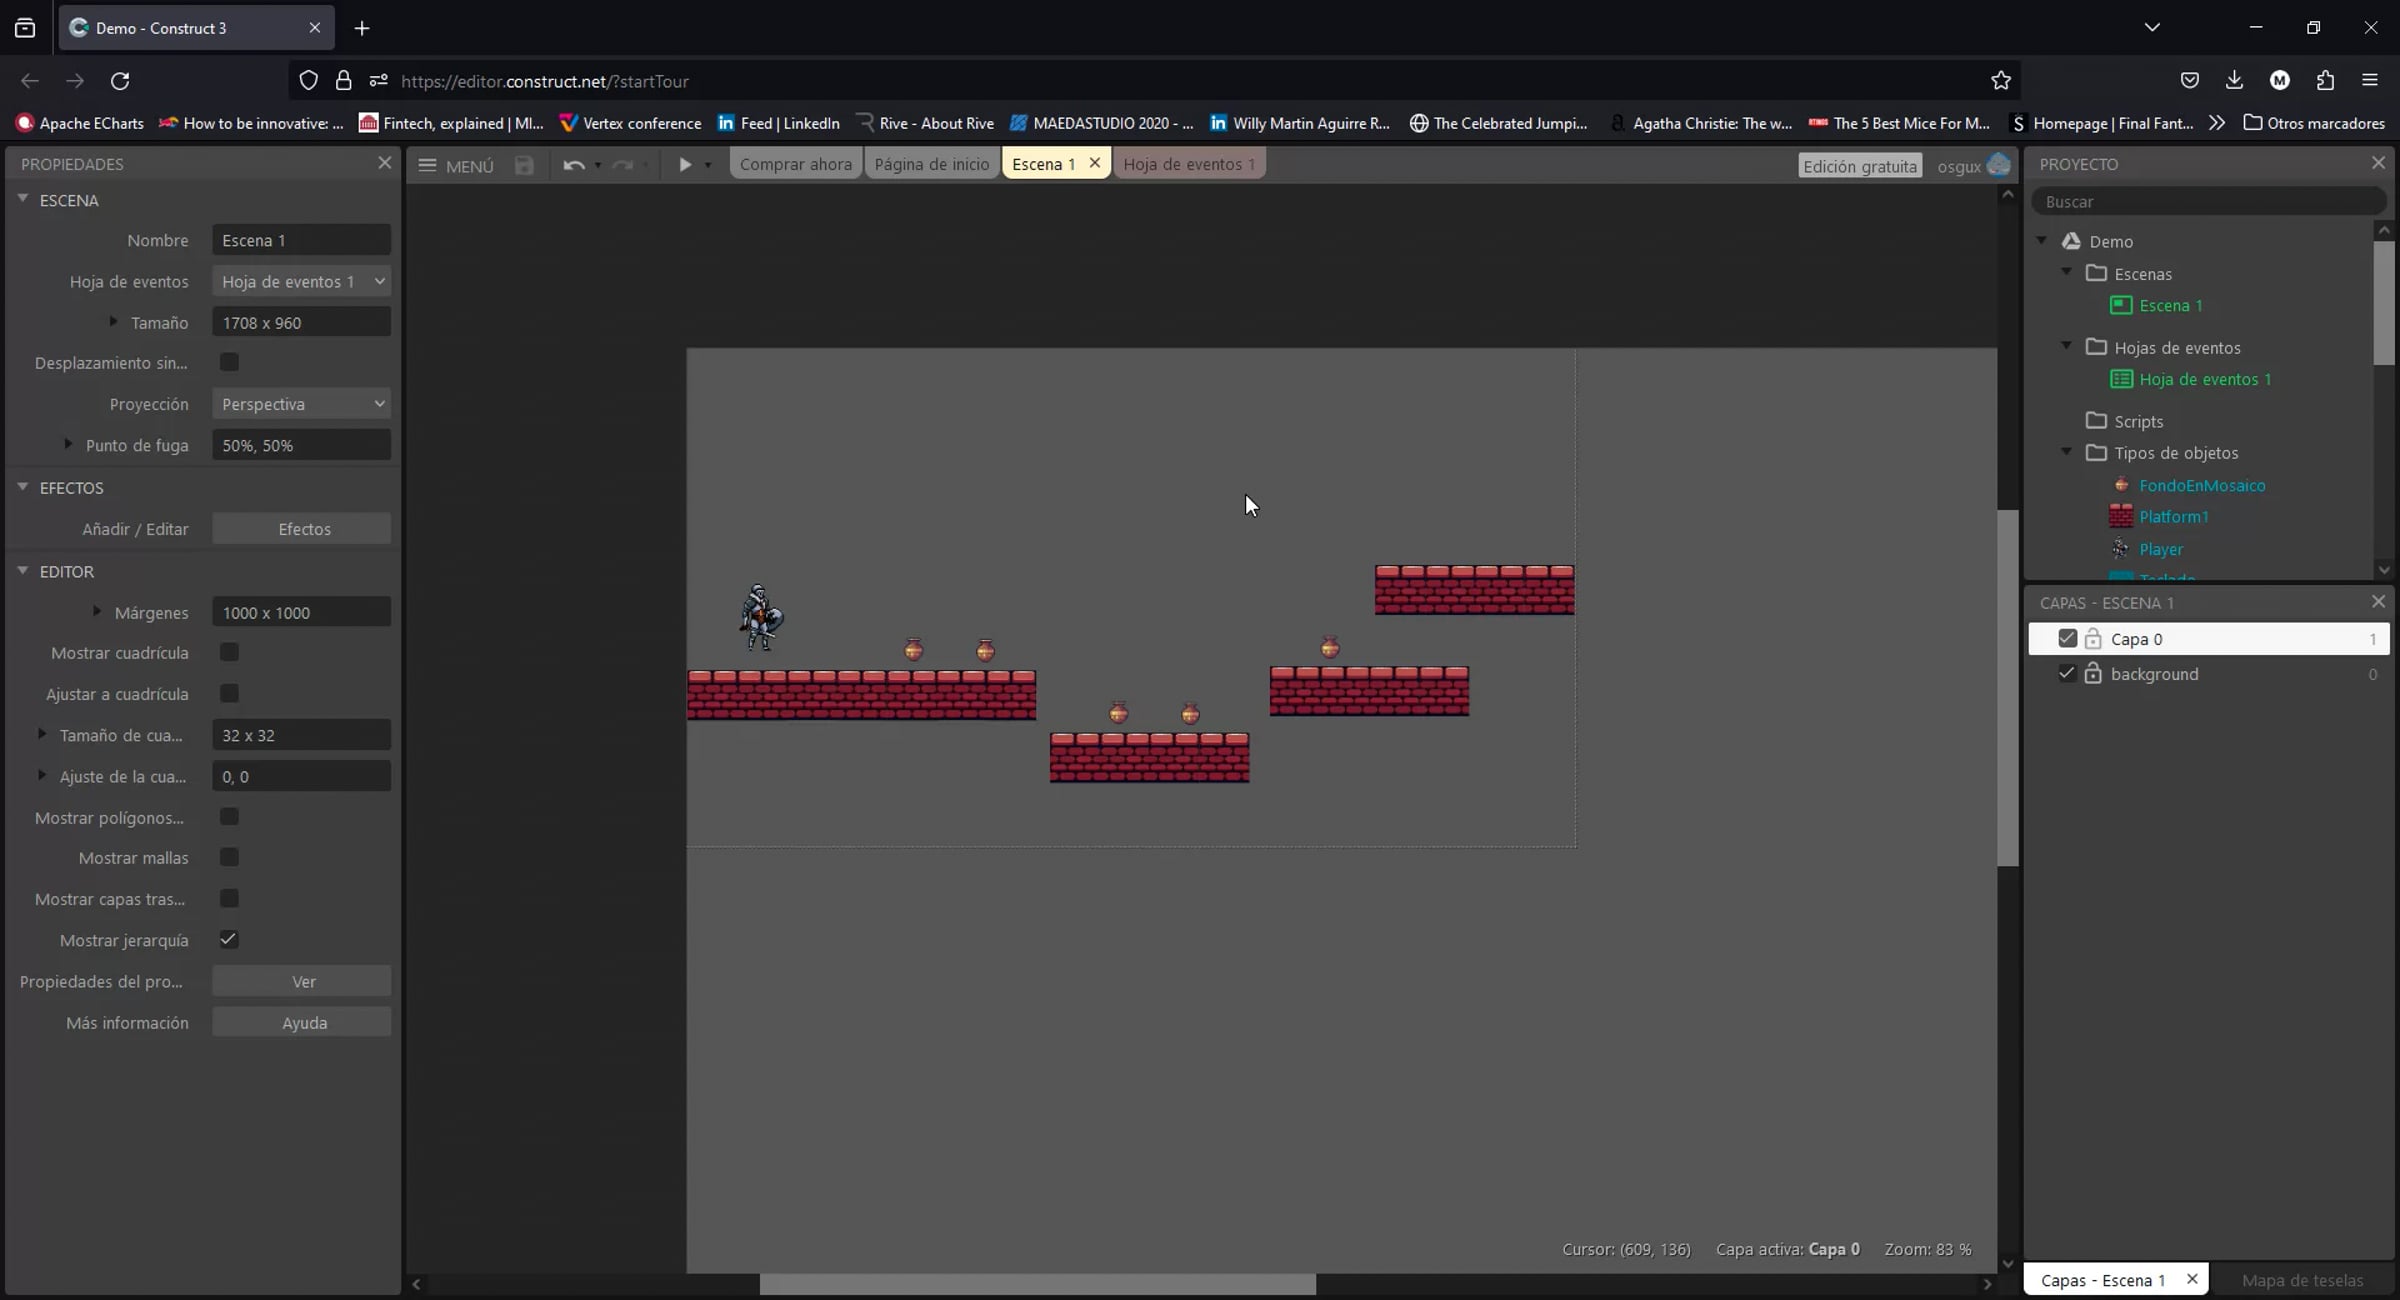This screenshot has height=1300, width=2400.
Task: Click the Platform1 object type icon
Action: pos(2120,517)
